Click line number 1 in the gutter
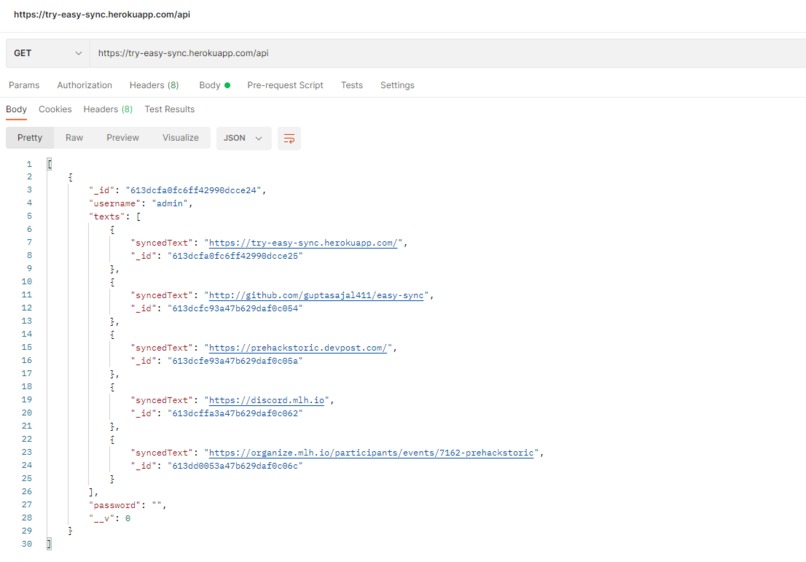 point(29,164)
